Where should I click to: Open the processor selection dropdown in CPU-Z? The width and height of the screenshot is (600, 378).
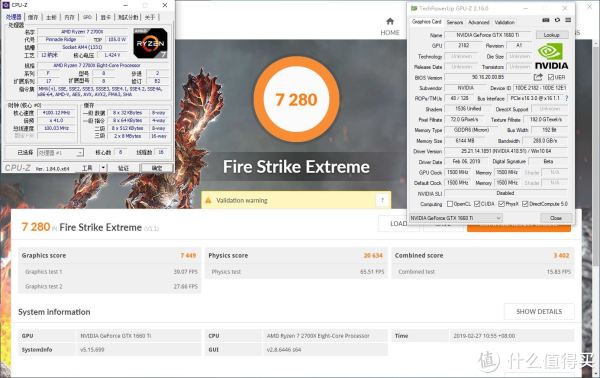(x=60, y=153)
